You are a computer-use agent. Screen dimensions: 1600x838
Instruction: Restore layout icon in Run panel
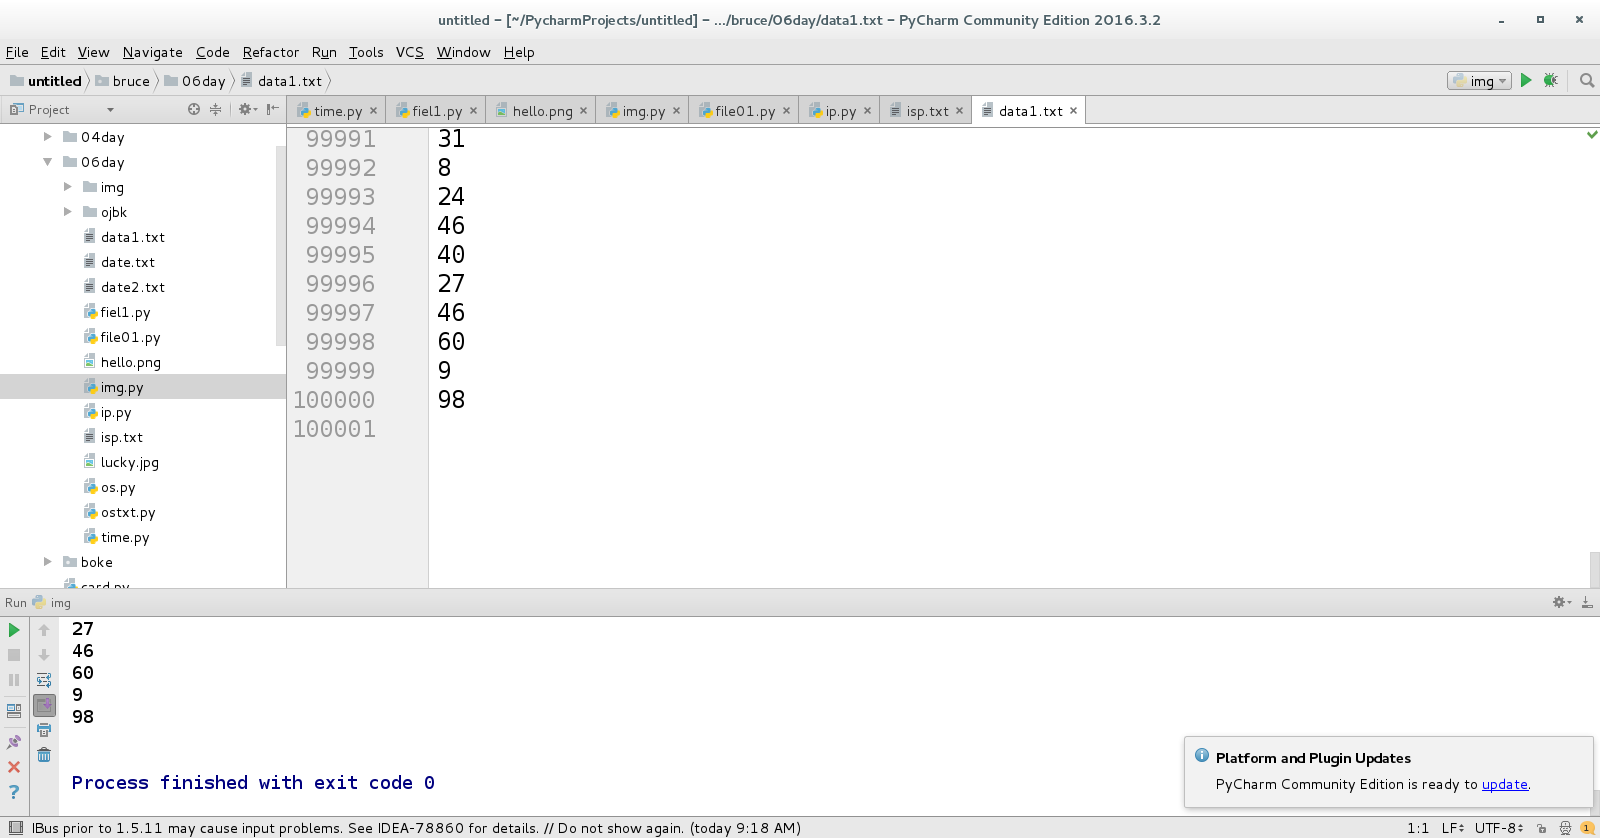coord(14,711)
